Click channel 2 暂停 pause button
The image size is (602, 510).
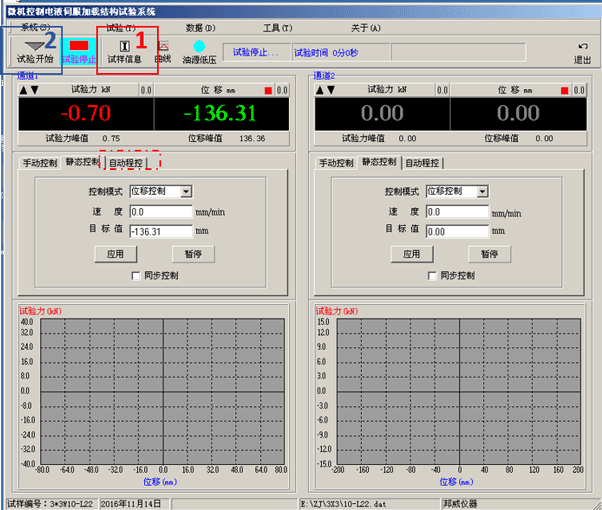pos(490,254)
